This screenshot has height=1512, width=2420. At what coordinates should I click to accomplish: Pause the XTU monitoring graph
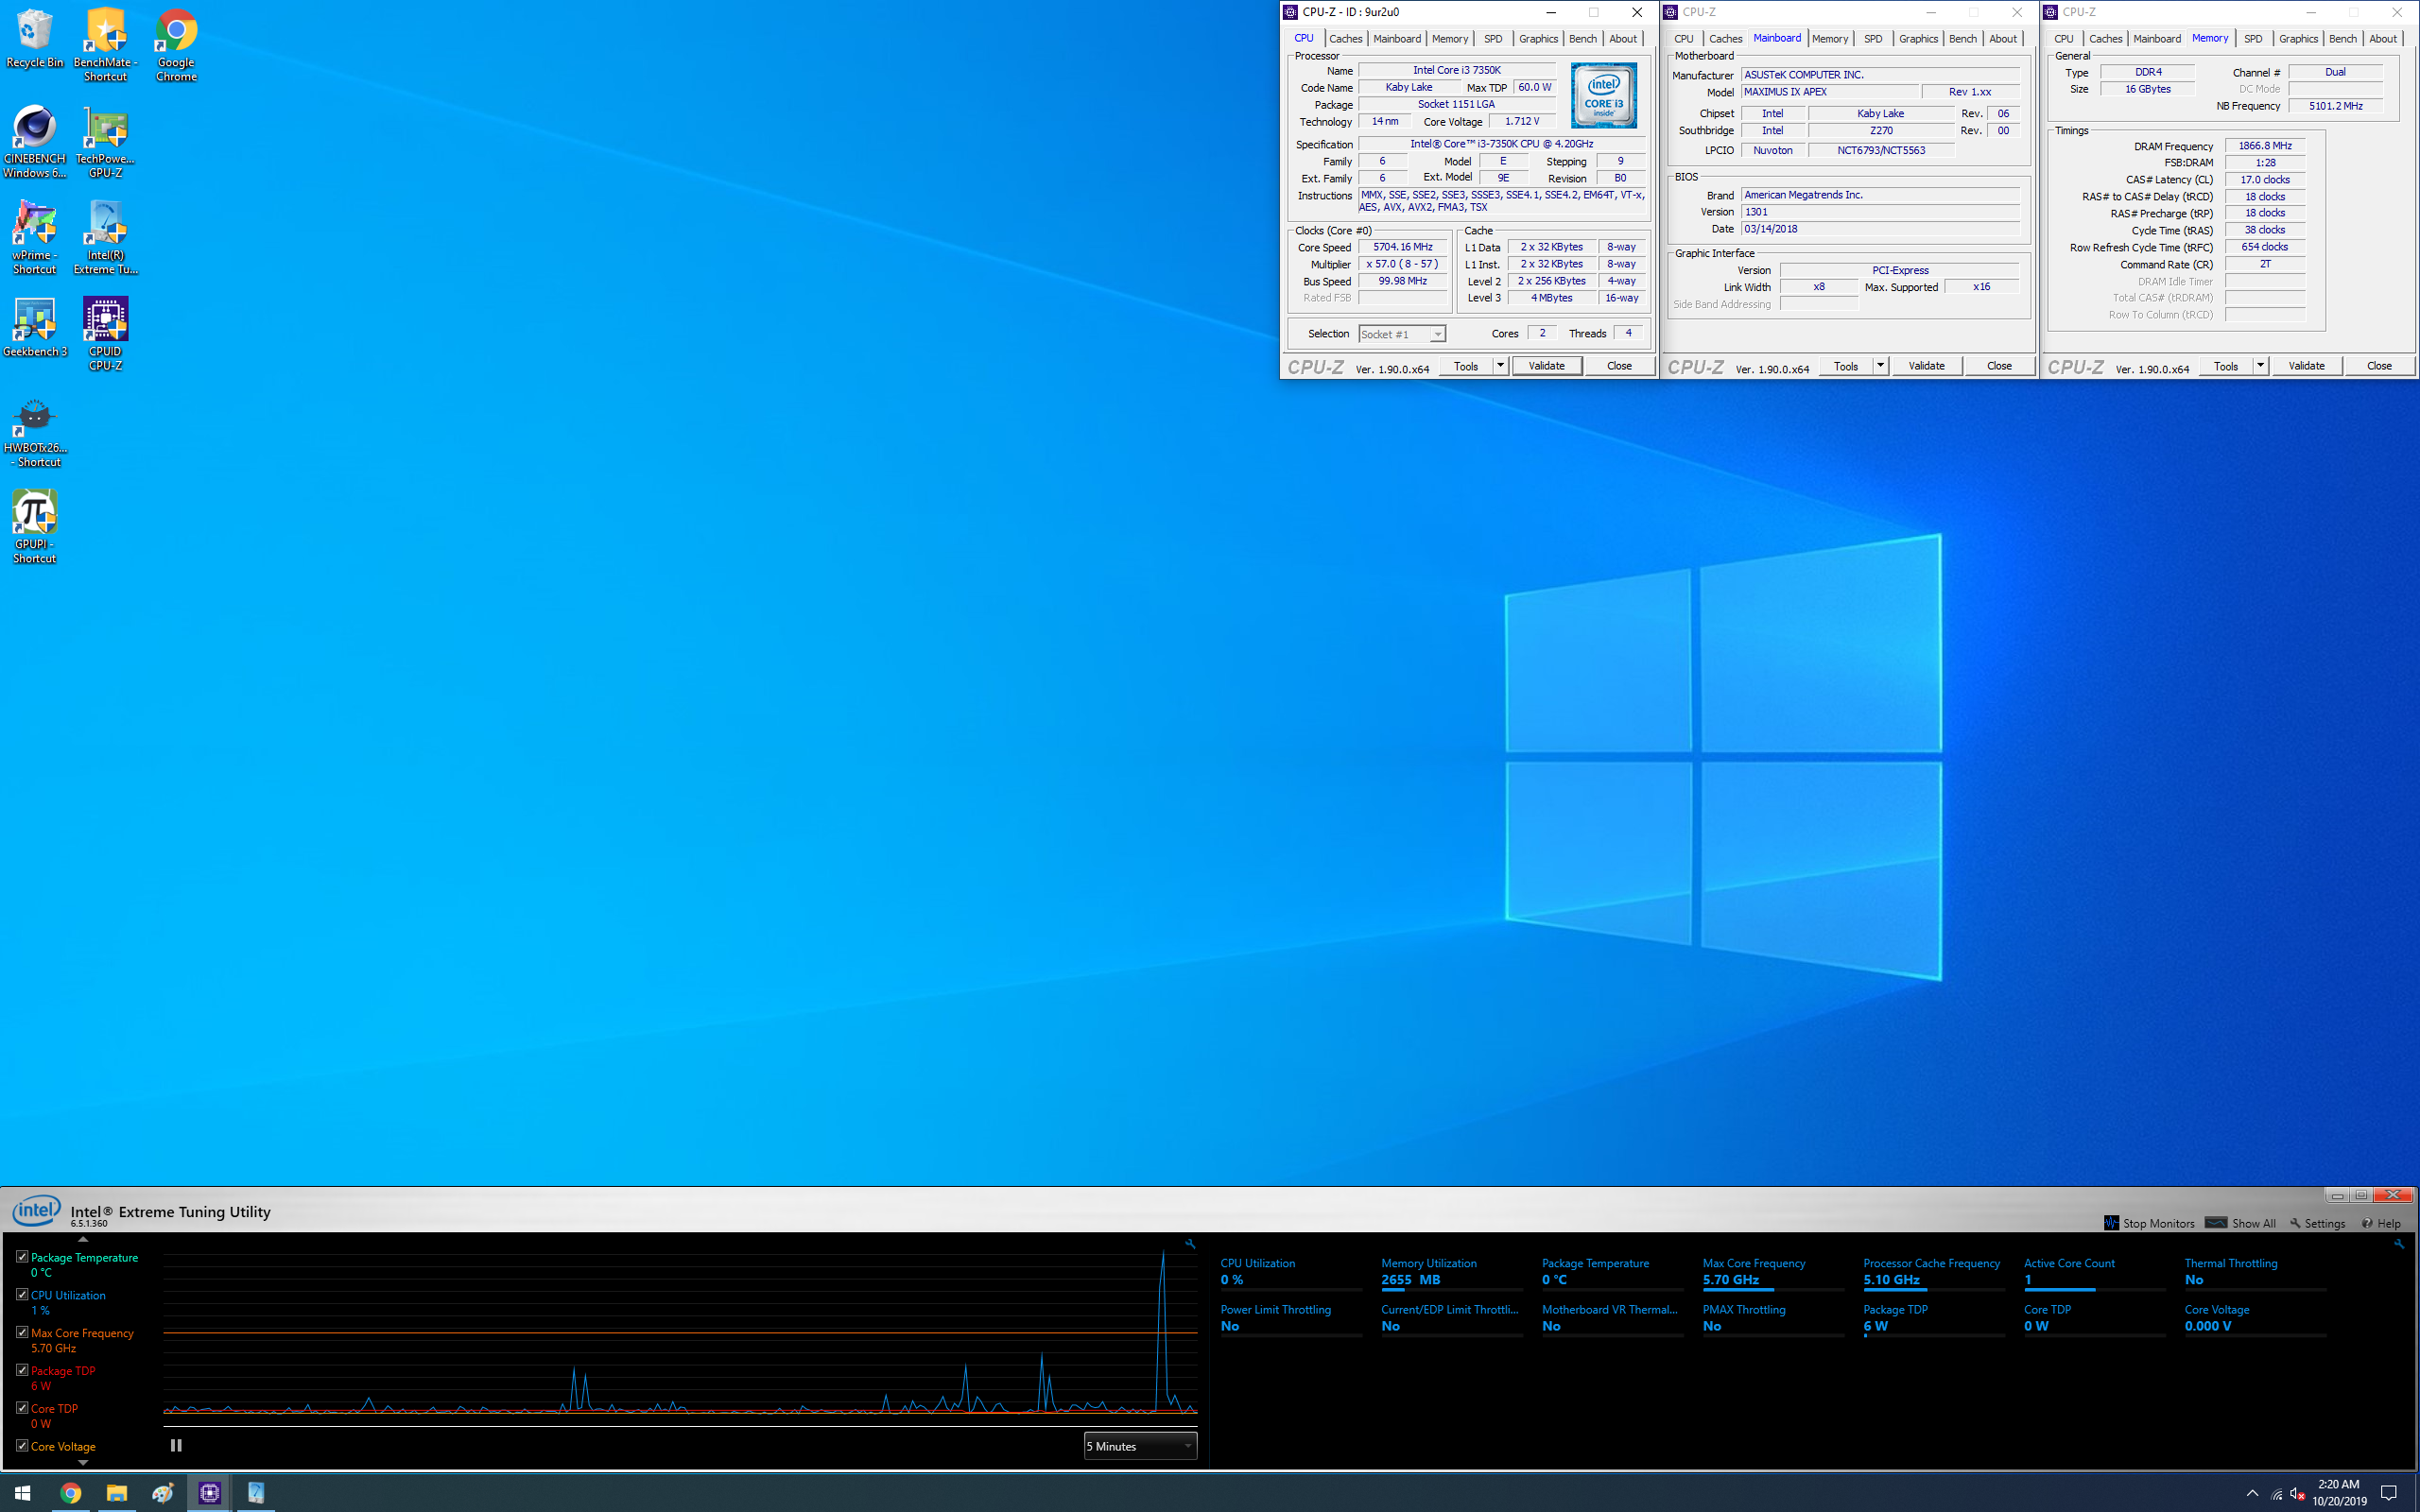176,1445
